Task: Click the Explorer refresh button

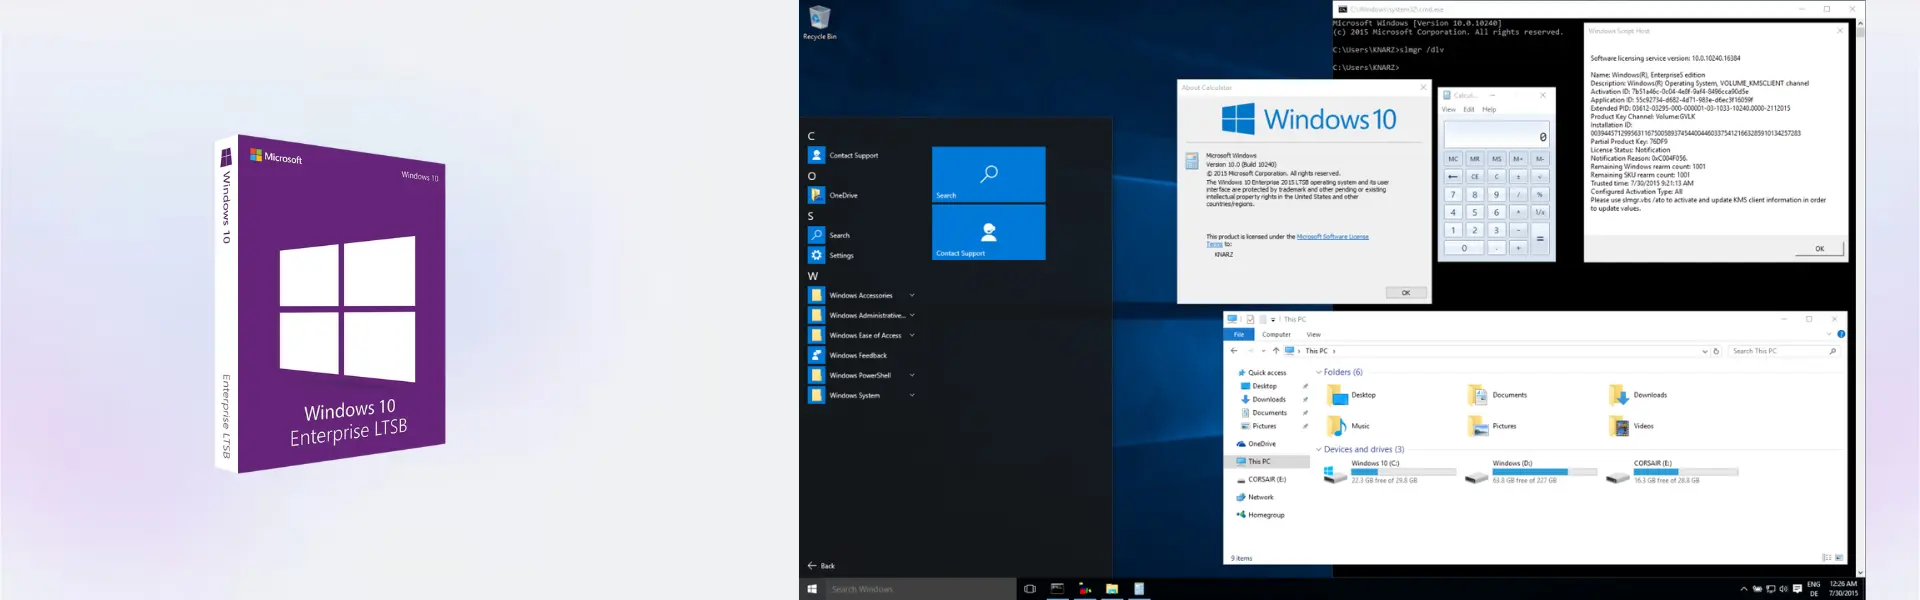Action: coord(1716,351)
